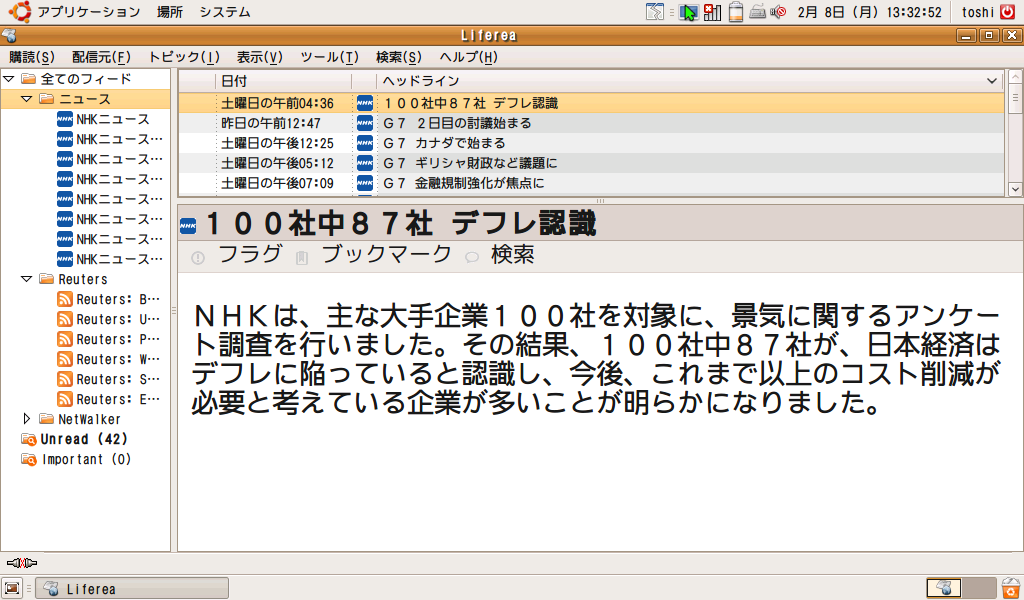Click the ブックマーク link
Viewport: 1024px width, 600px height.
pyautogui.click(x=386, y=254)
